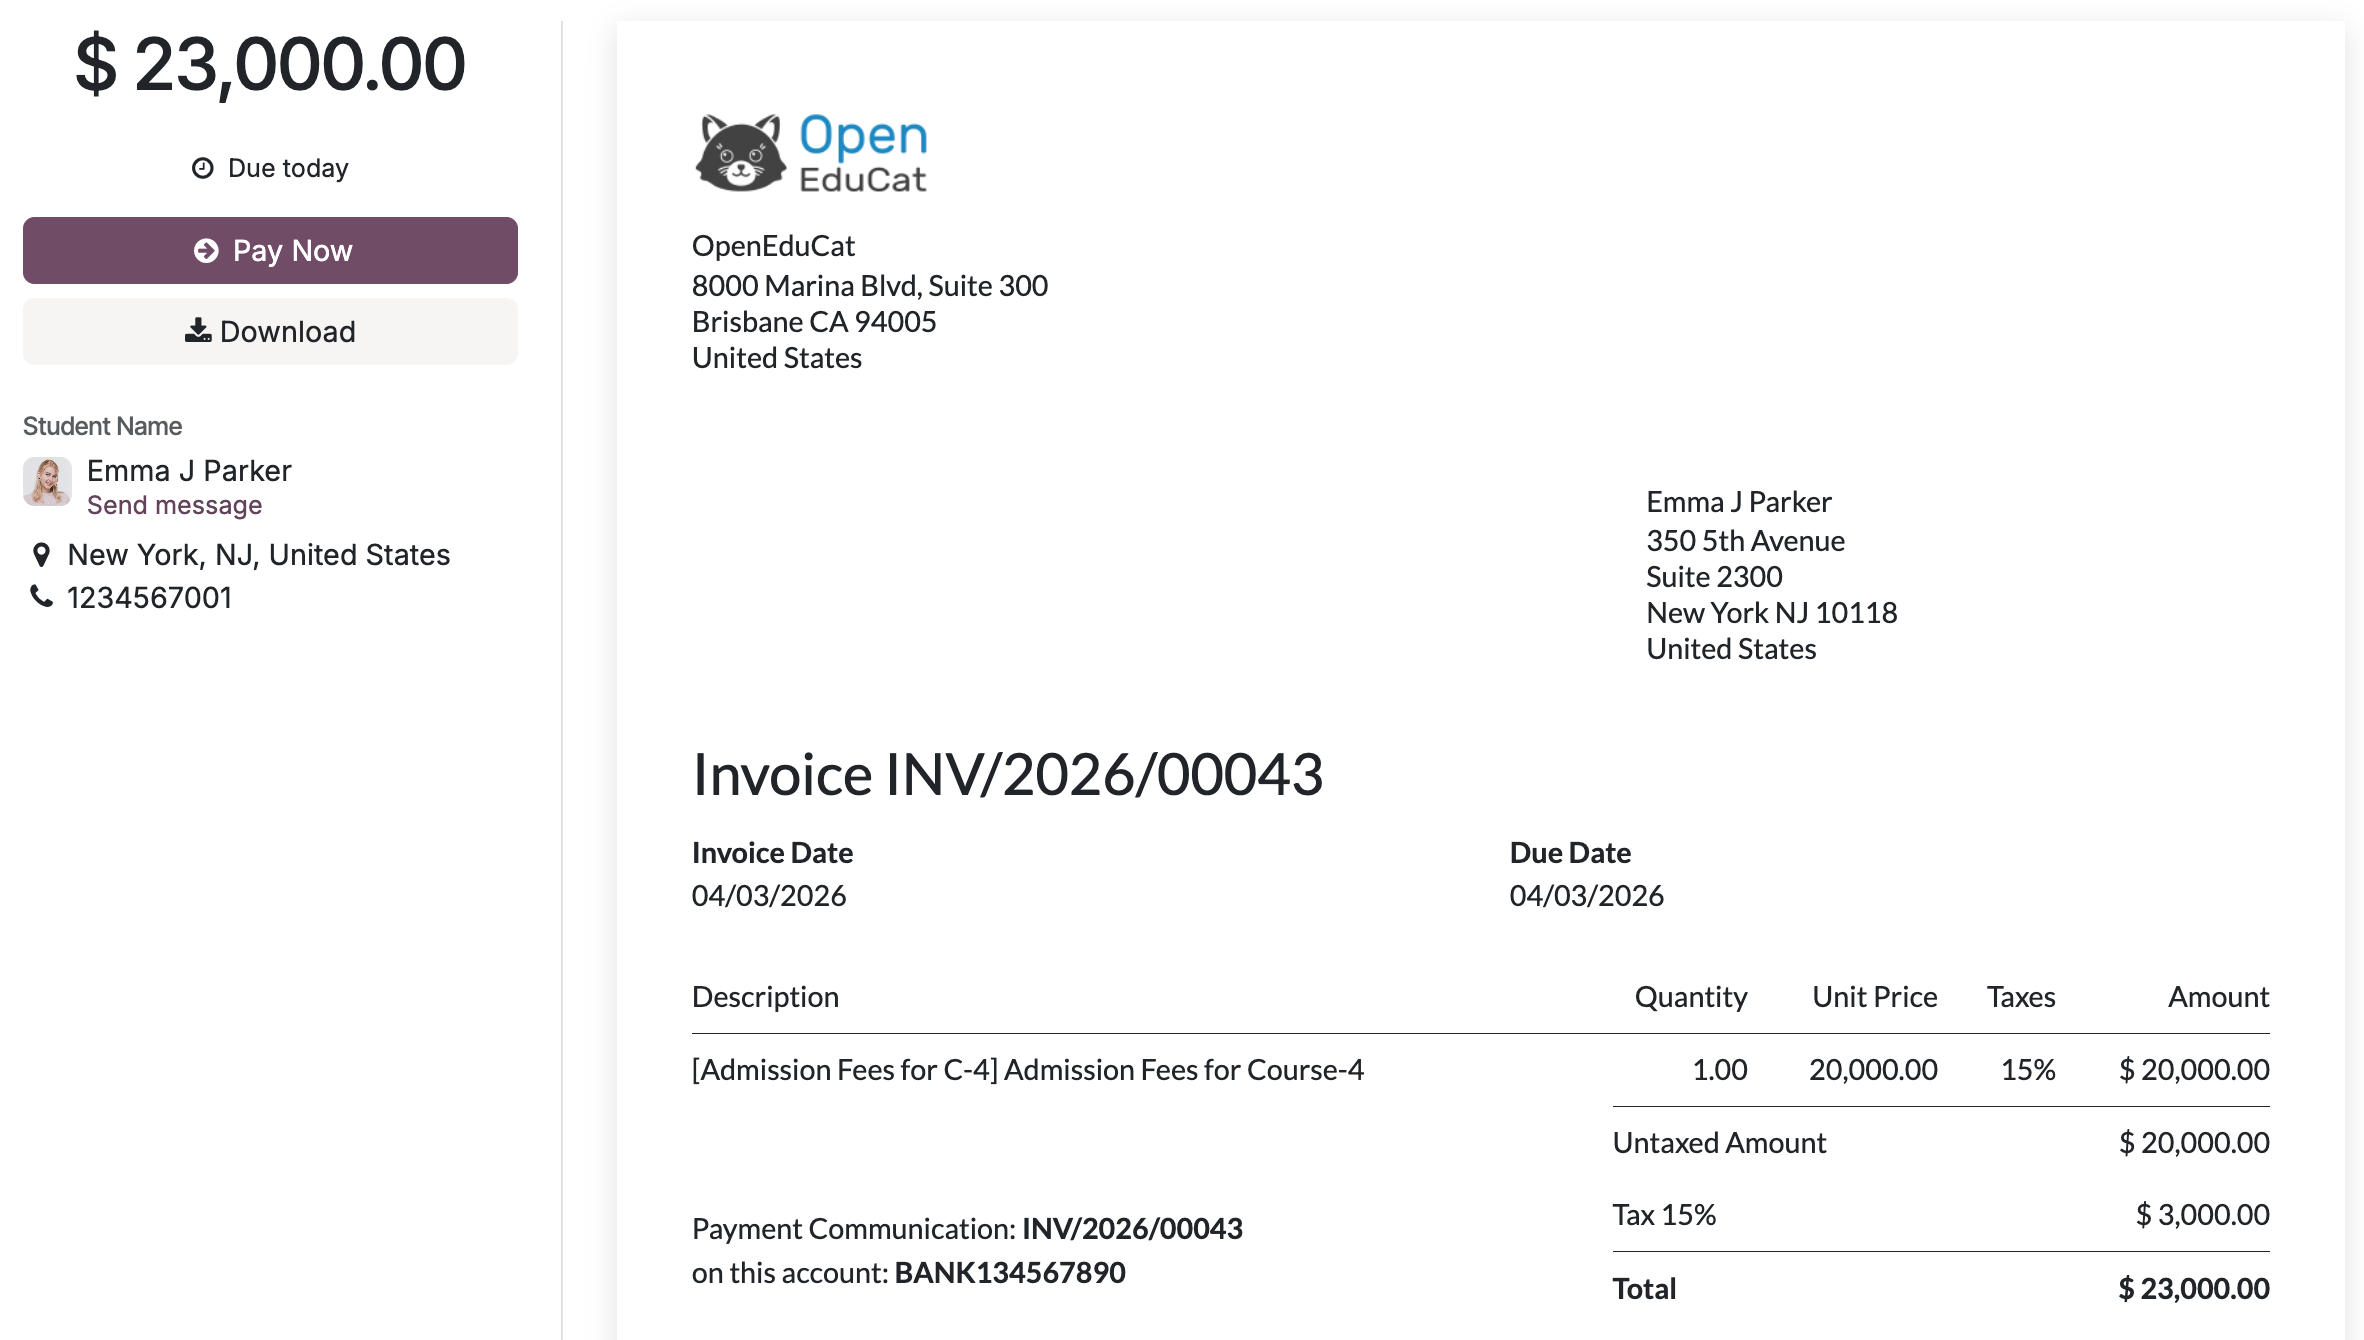Click the location pin icon near New York address

coord(41,555)
